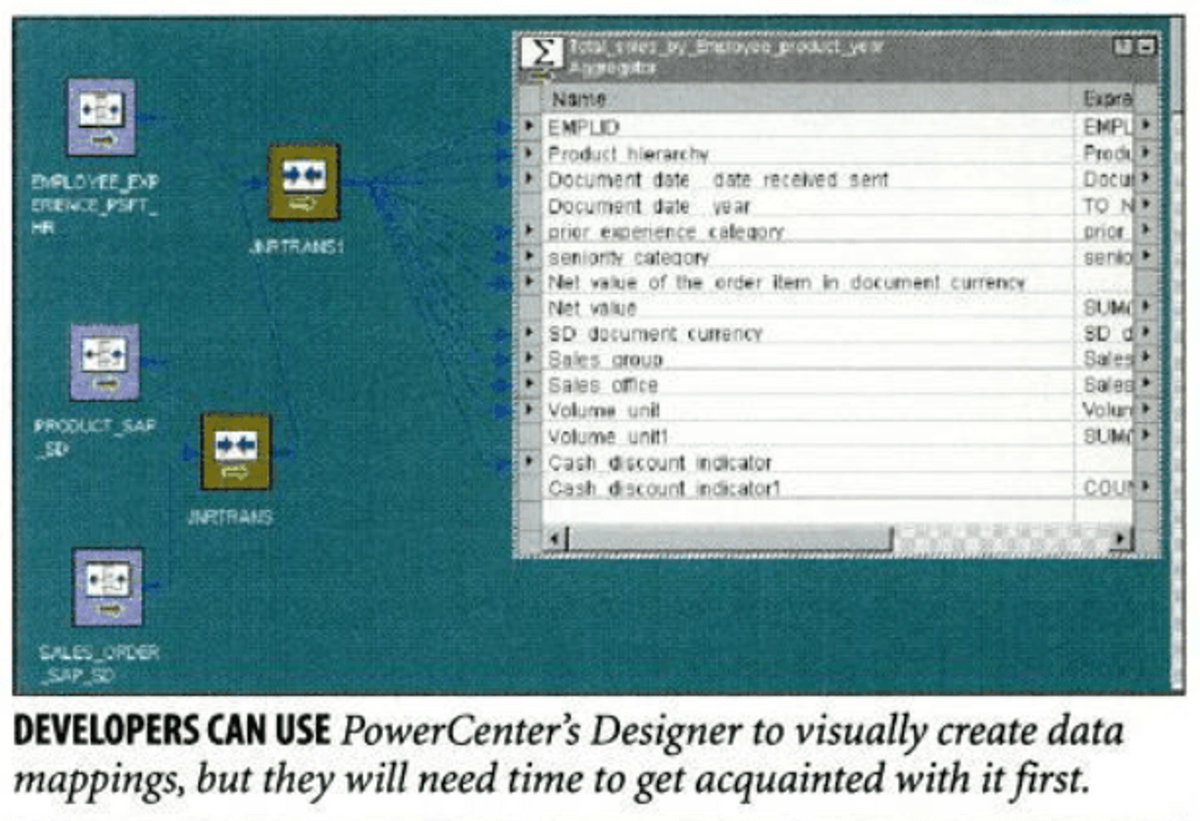The width and height of the screenshot is (1200, 821).
Task: Click the SD_document_currency port
Action: pyautogui.click(x=655, y=333)
